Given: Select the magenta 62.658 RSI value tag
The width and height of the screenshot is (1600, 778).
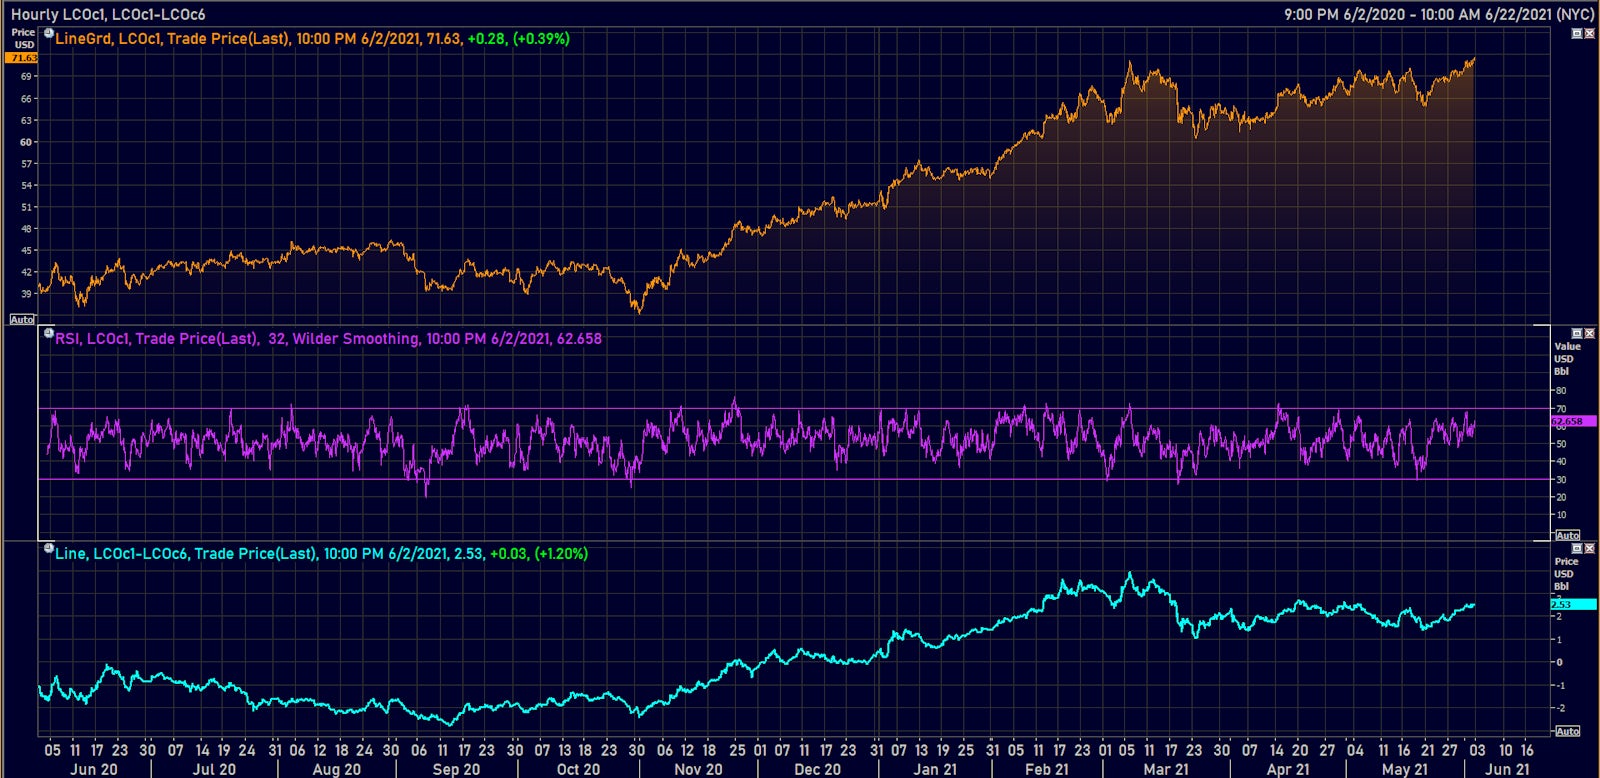Looking at the screenshot, I should [x=1573, y=421].
